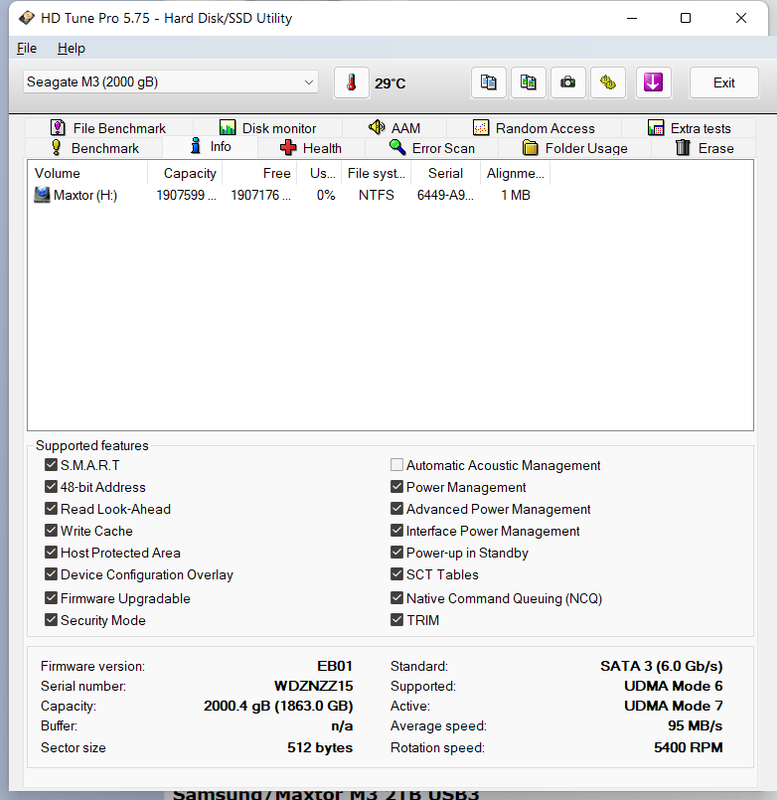
Task: Toggle the Host Protected Area checkbox
Action: [x=51, y=553]
